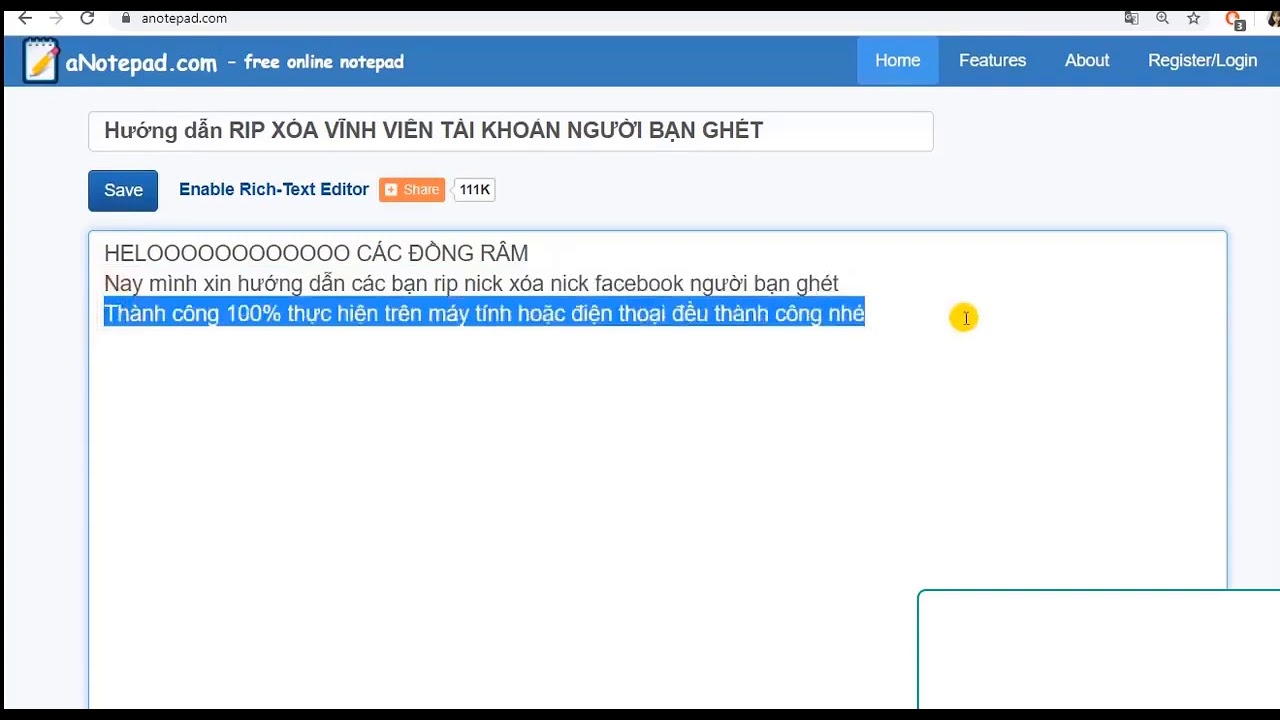The image size is (1280, 720).
Task: Open the Home menu item
Action: coord(897,61)
